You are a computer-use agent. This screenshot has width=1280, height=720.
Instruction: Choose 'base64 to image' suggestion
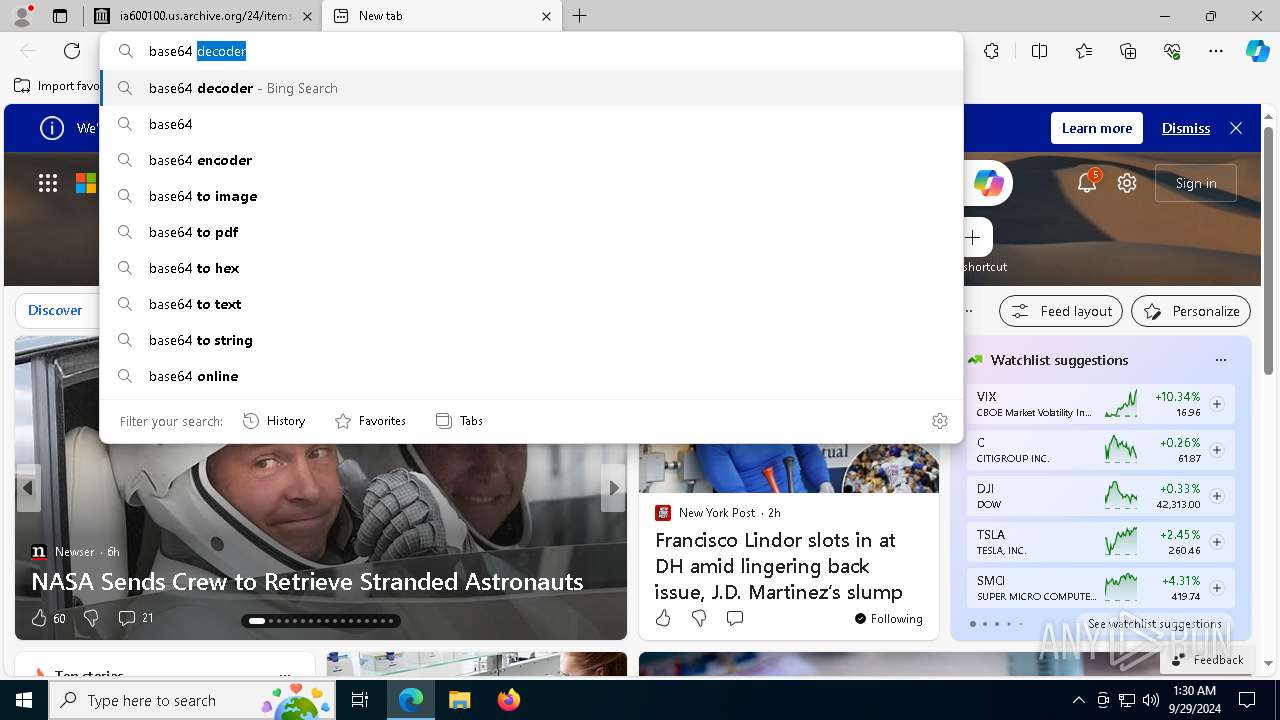tap(531, 196)
